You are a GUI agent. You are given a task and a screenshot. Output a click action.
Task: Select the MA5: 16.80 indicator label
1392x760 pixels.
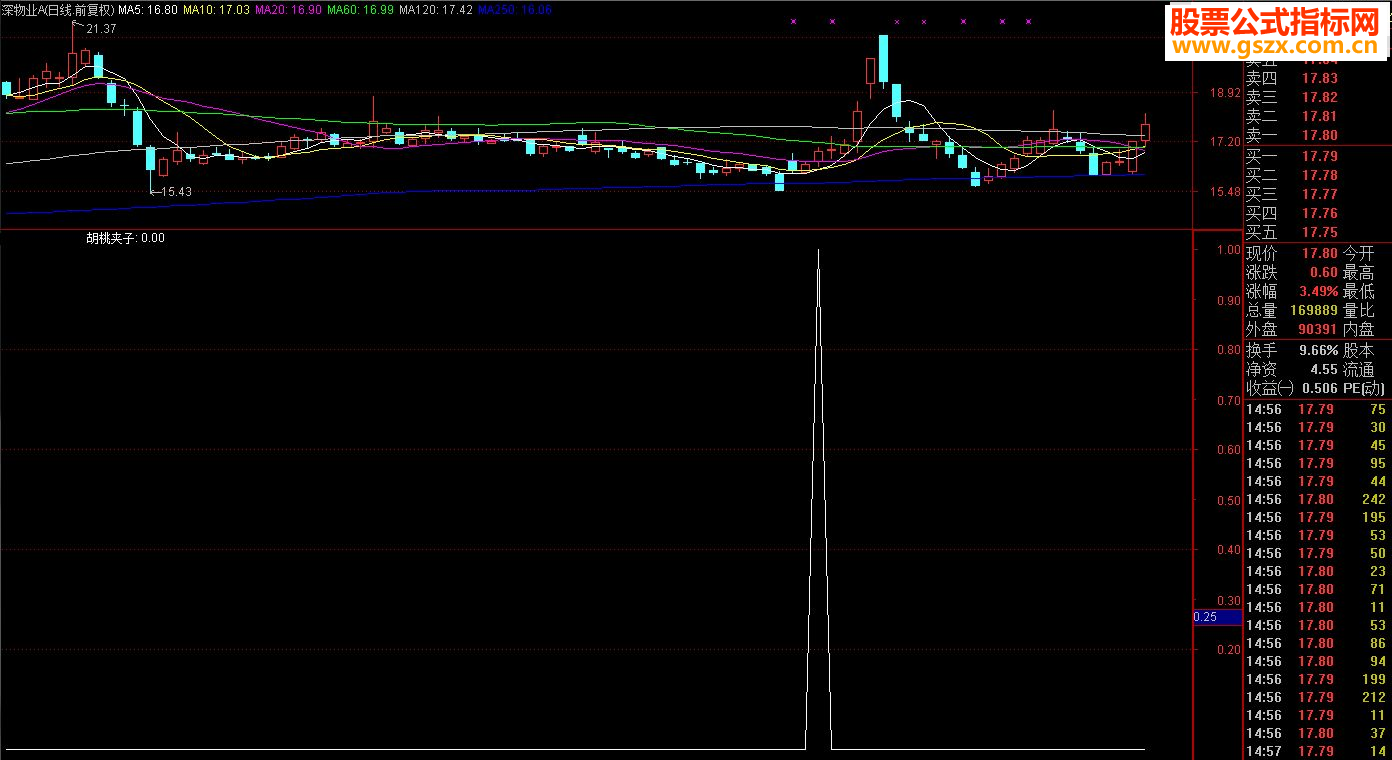pyautogui.click(x=148, y=9)
